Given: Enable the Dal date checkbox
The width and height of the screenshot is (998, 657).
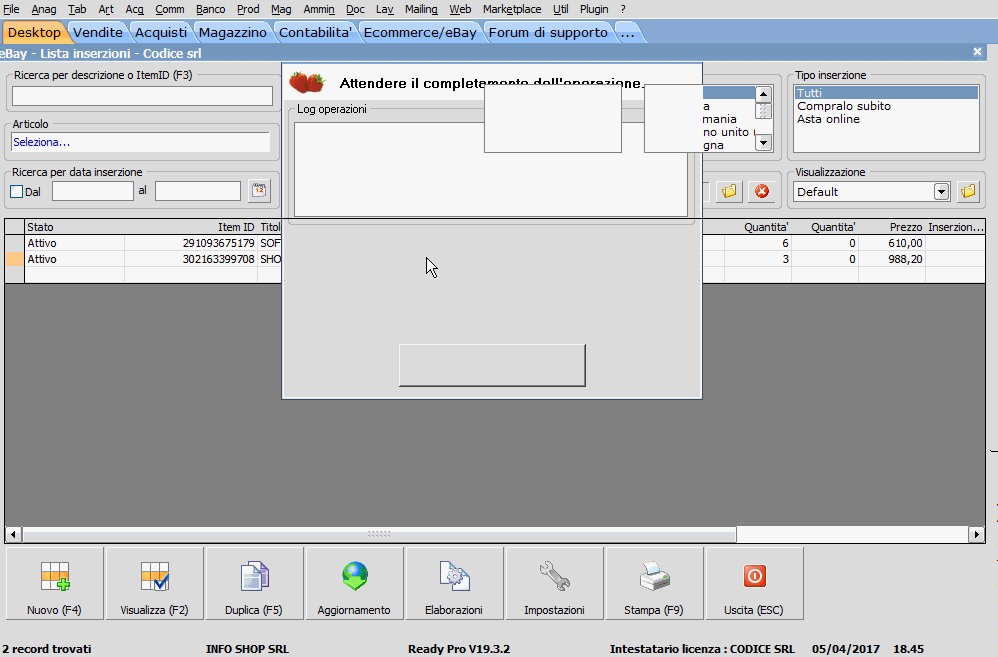Looking at the screenshot, I should [x=17, y=192].
